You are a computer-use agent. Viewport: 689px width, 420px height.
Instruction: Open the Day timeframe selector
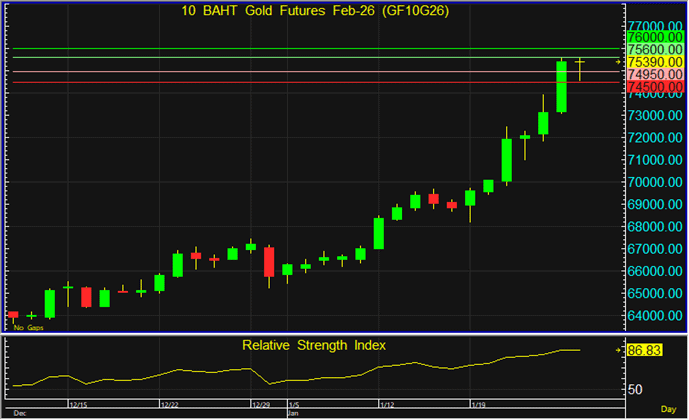click(672, 411)
